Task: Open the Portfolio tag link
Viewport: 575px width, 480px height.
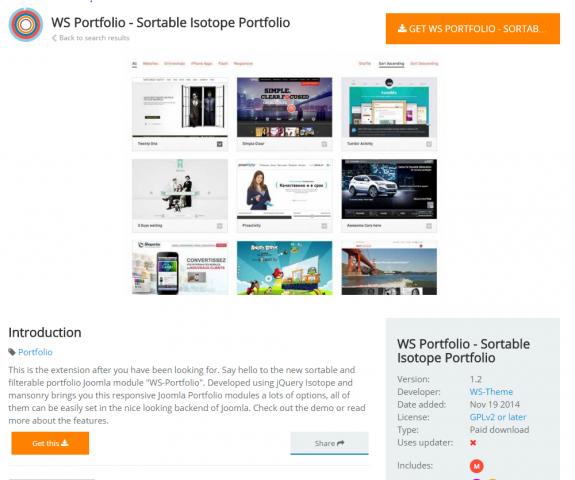Action: coord(35,352)
